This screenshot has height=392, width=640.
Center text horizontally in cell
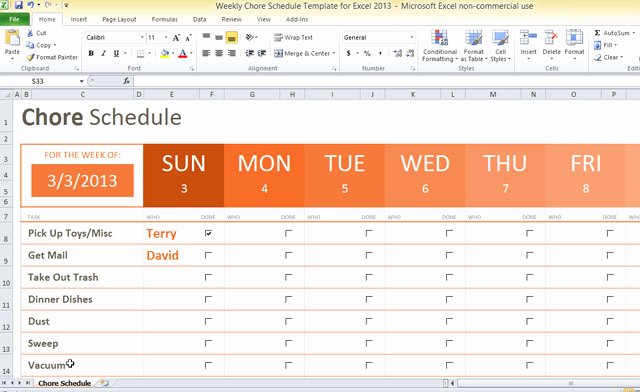point(219,53)
